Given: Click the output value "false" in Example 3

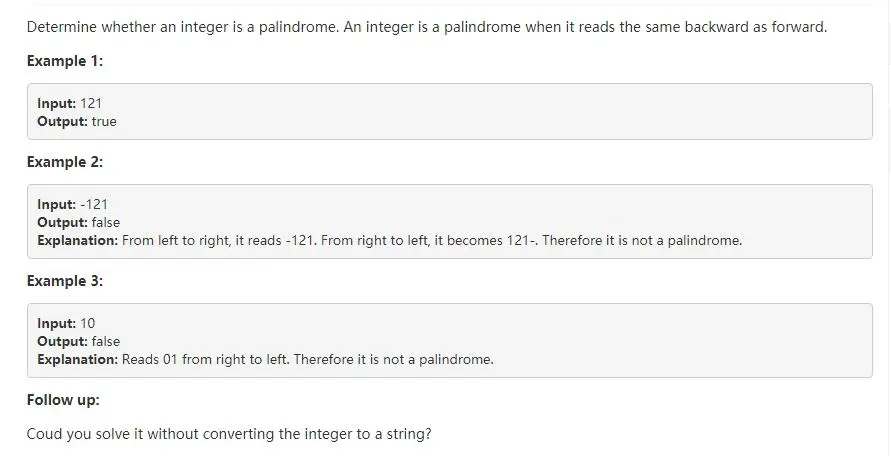Looking at the screenshot, I should tap(106, 341).
